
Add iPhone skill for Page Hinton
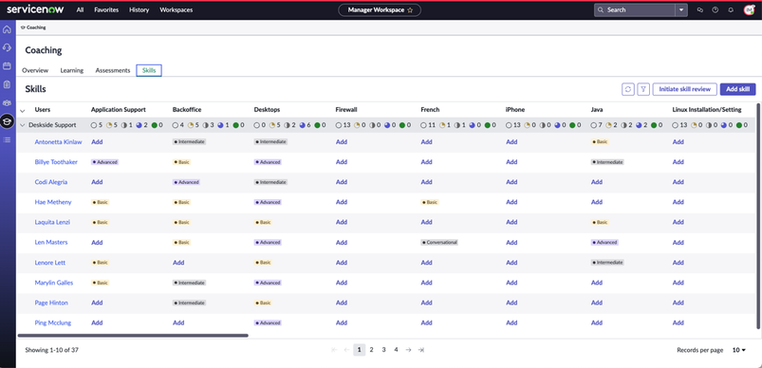point(511,302)
